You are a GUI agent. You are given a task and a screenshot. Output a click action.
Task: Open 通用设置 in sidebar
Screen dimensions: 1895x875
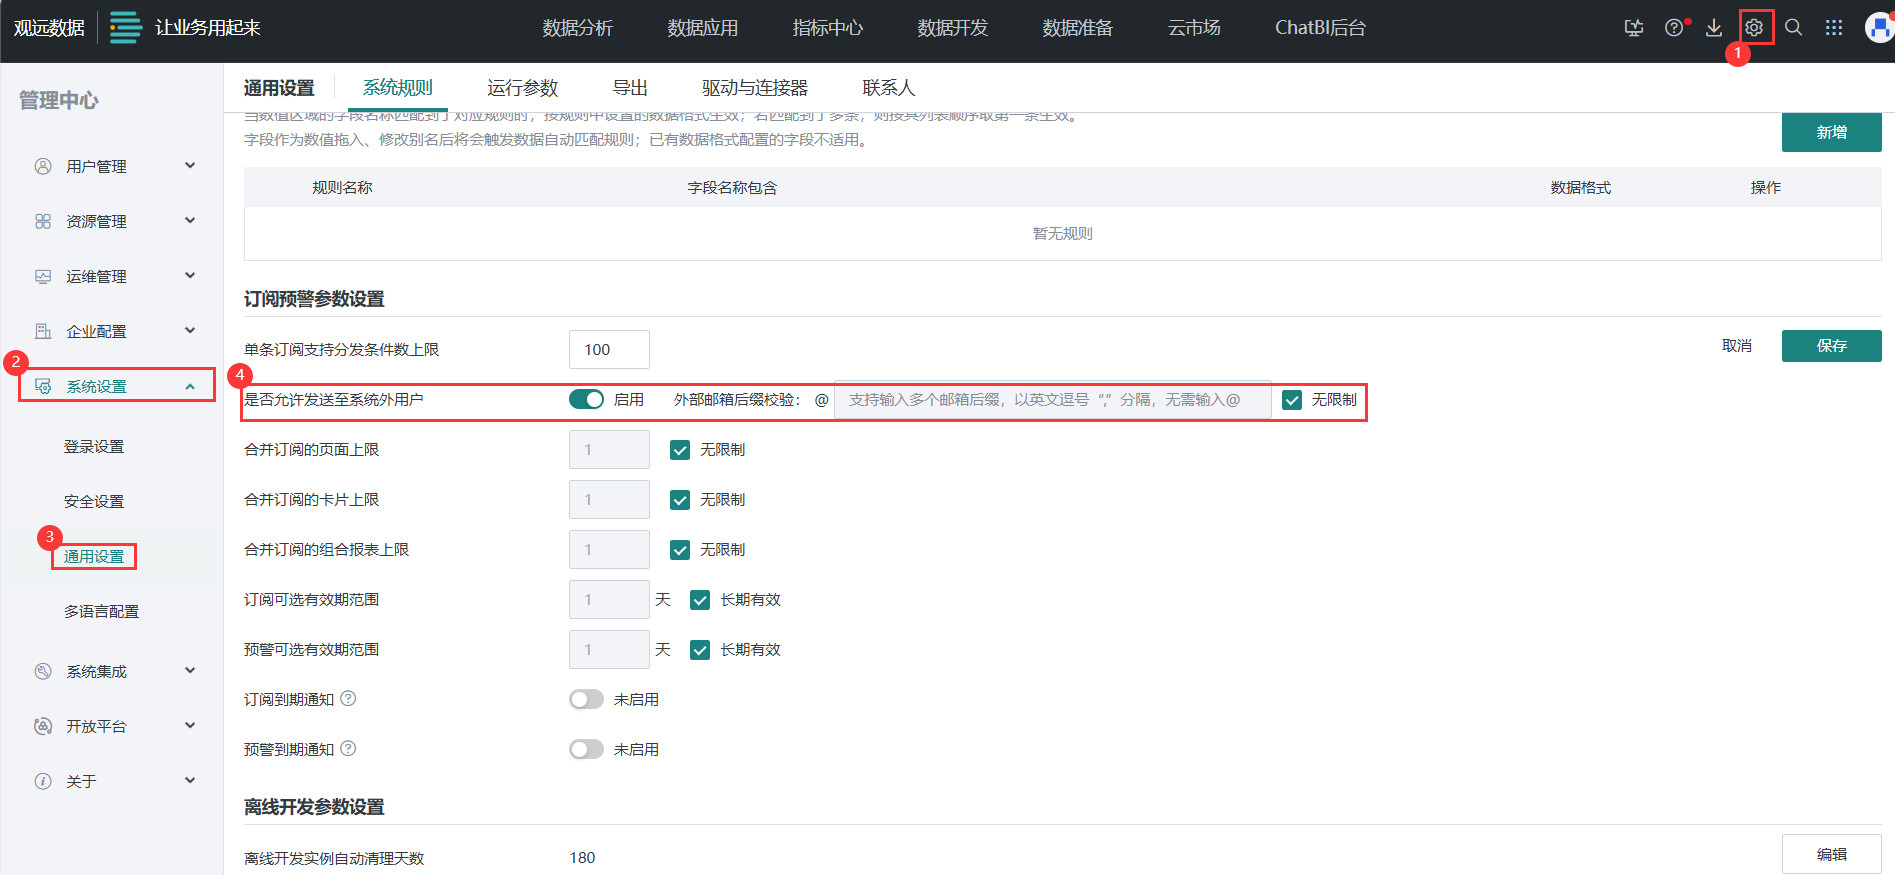94,557
